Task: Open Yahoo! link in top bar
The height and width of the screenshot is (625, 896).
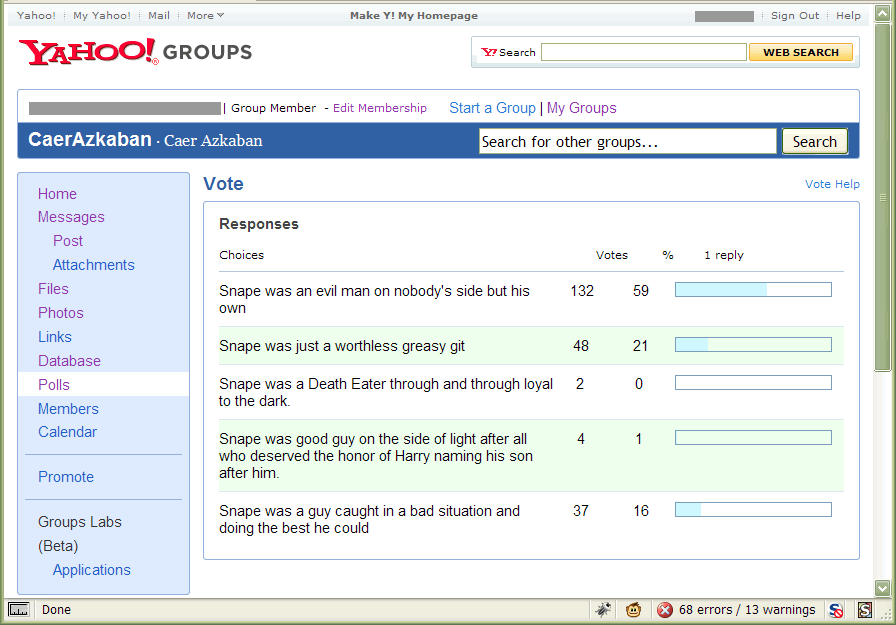Action: [x=36, y=15]
